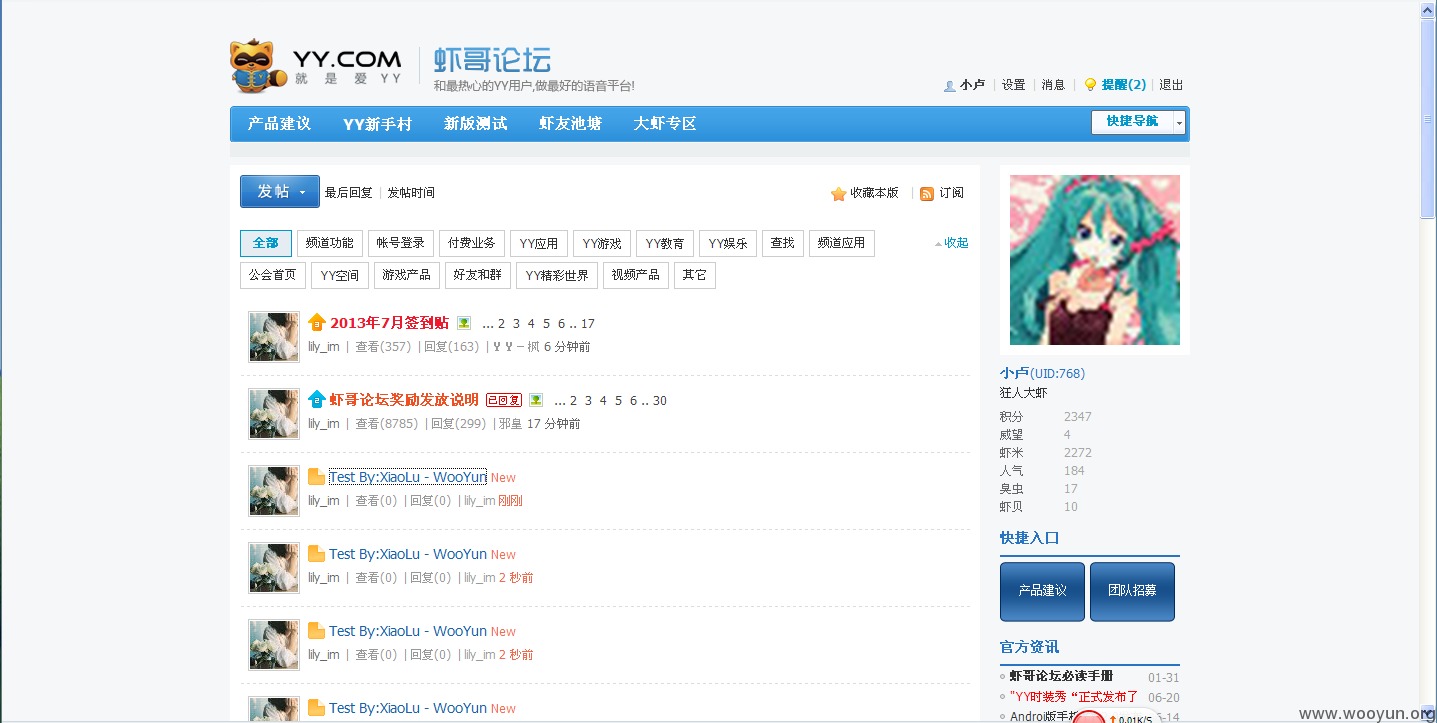Select the YY娱乐 category
1437x723 pixels.
(728, 243)
